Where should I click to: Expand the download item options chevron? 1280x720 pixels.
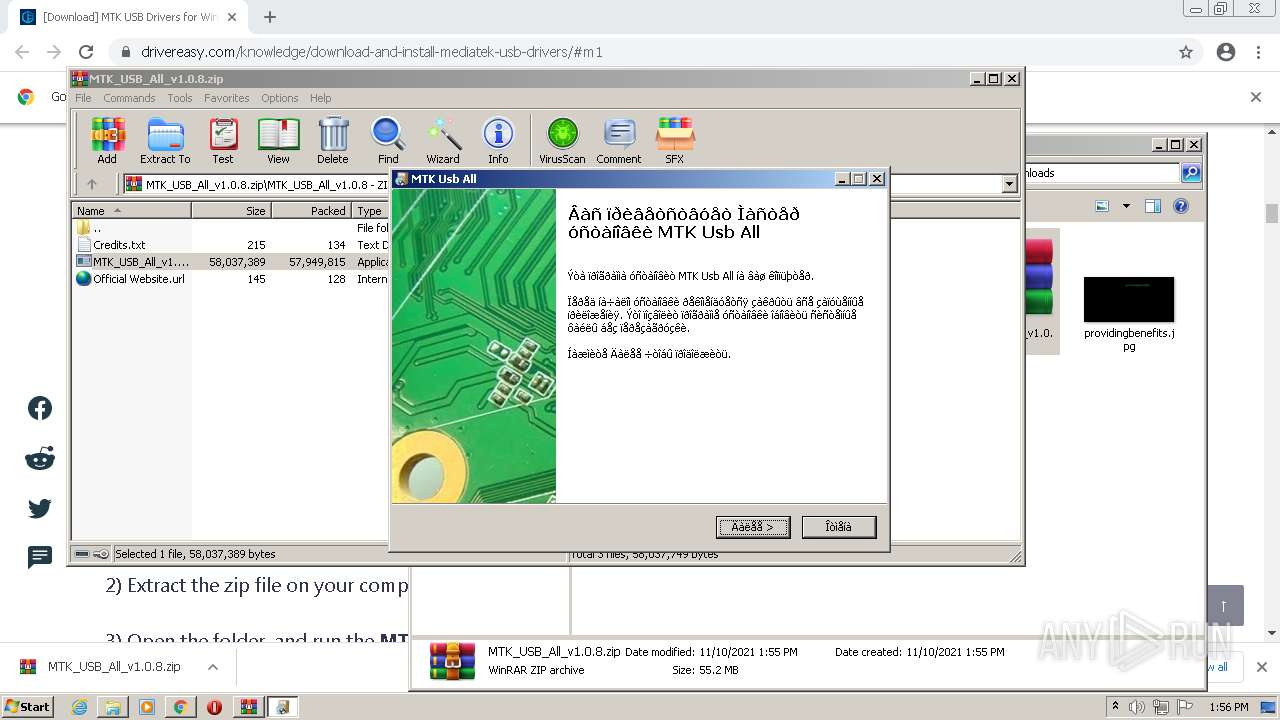click(213, 667)
